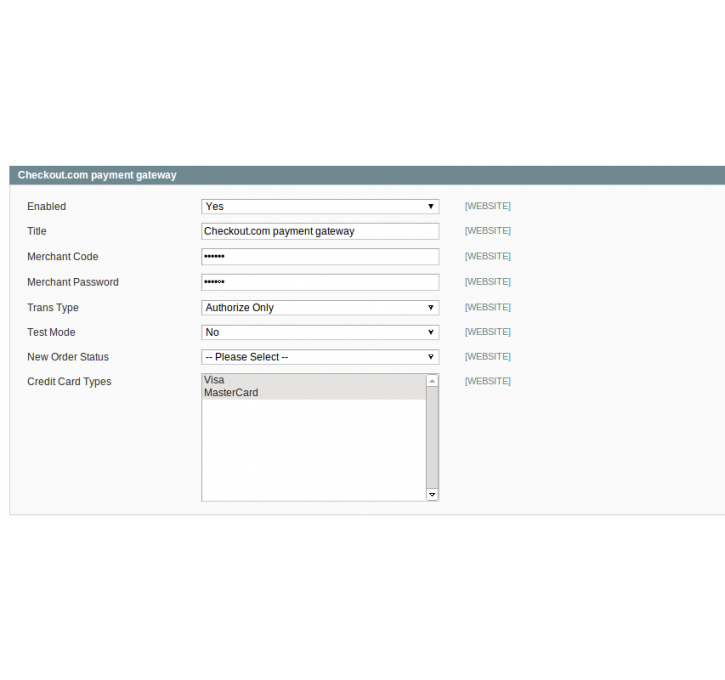Open the Enabled dropdown showing Yes

320,206
